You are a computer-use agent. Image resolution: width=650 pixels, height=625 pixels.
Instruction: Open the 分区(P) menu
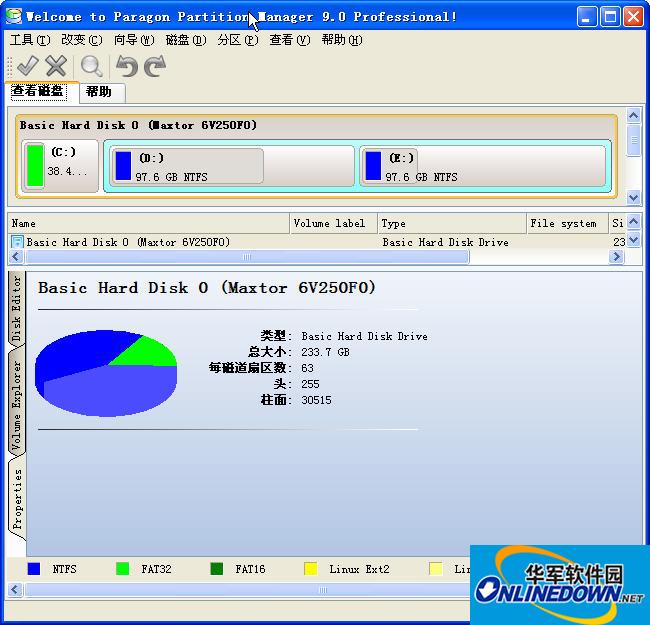(238, 40)
